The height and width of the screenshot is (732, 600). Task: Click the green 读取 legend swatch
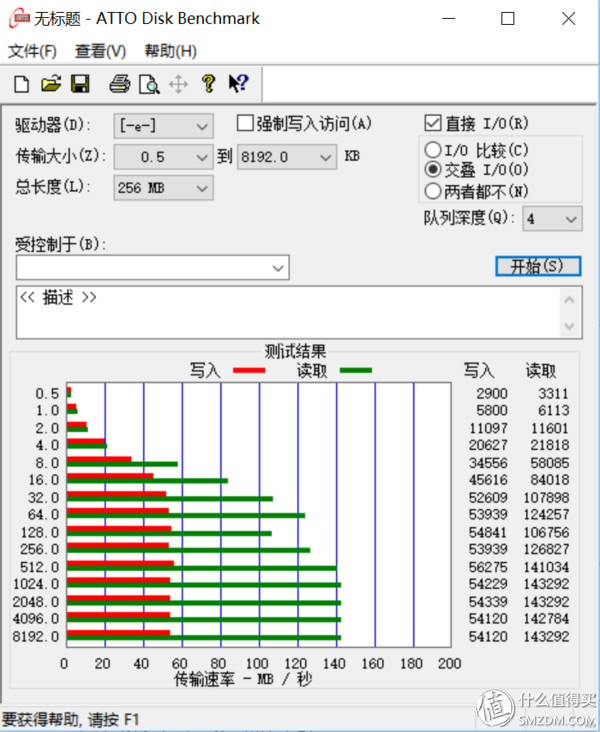coord(356,370)
